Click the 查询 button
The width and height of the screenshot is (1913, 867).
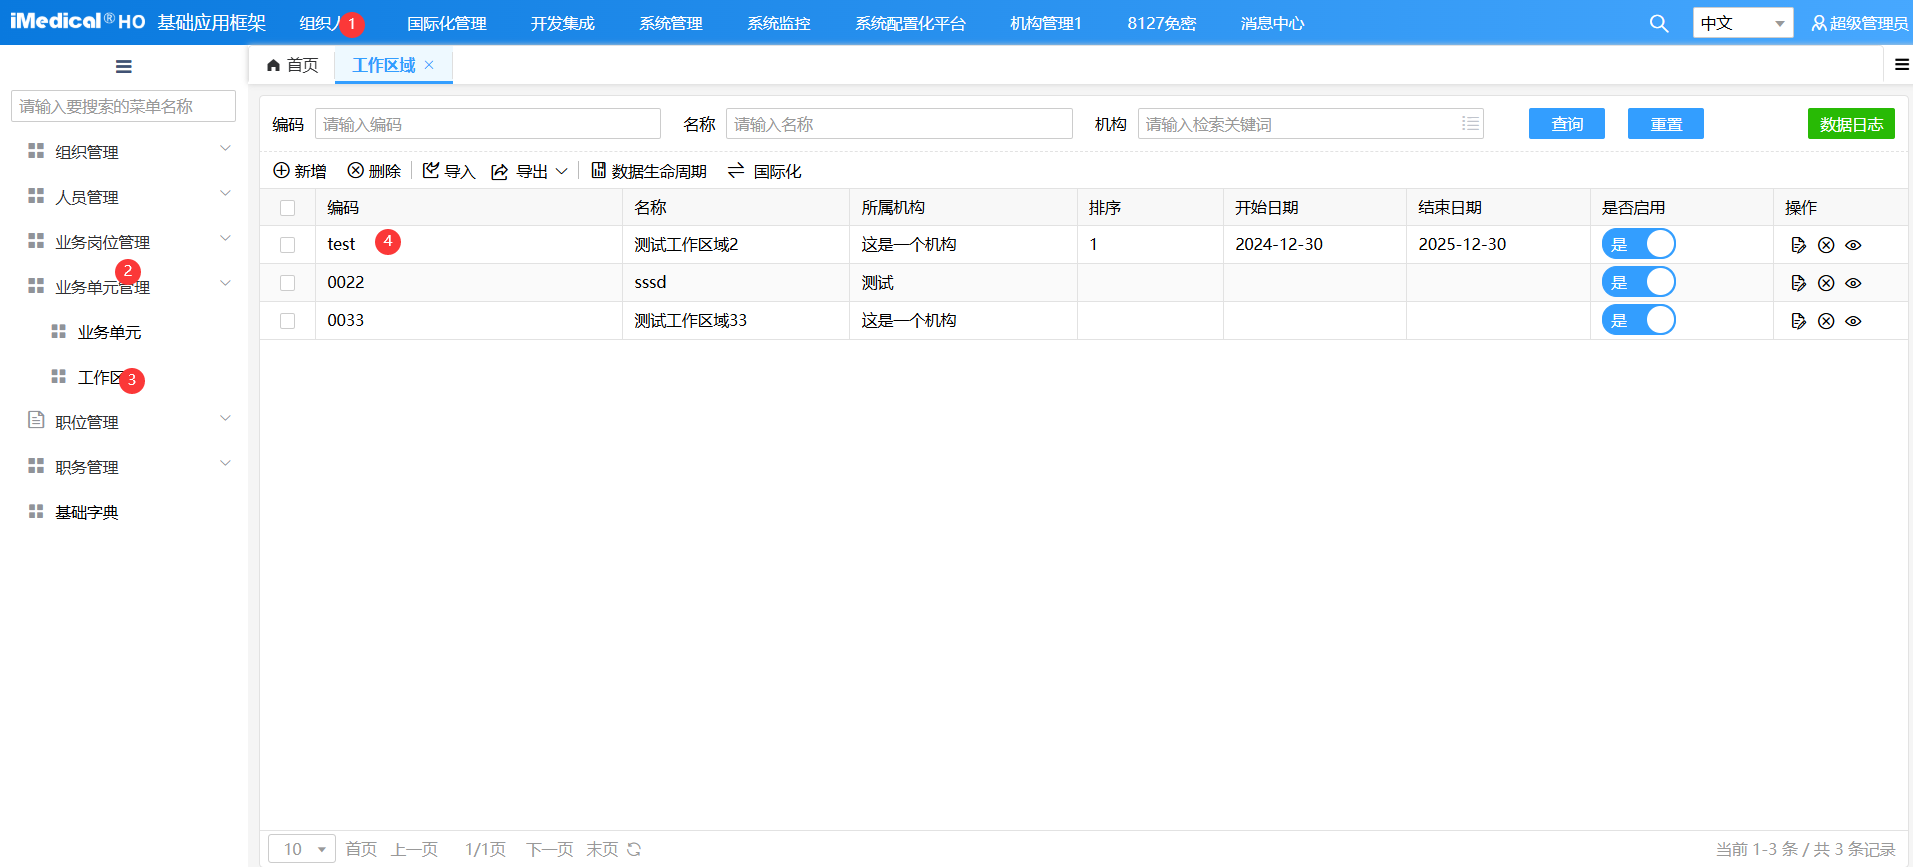[x=1566, y=124]
